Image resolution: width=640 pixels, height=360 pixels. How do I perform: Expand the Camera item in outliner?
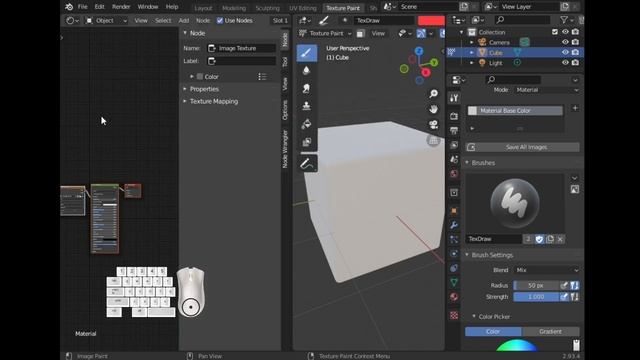click(x=471, y=42)
